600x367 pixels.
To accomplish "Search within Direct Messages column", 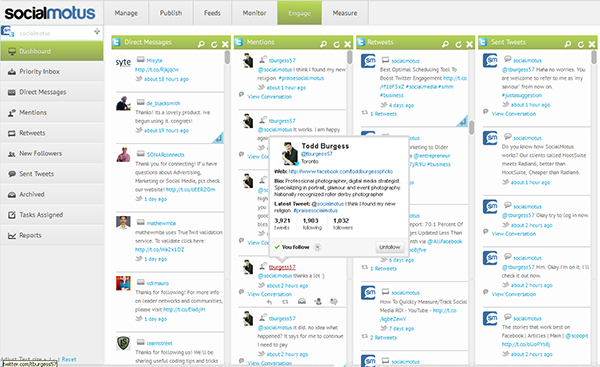I will [201, 44].
